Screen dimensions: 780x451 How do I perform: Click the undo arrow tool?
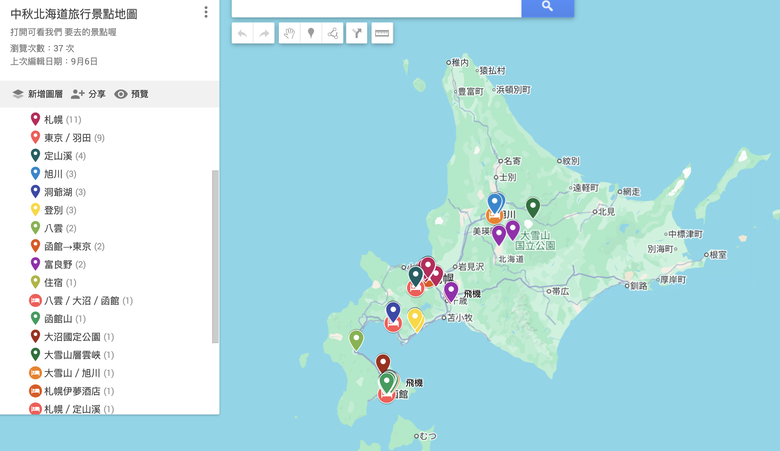point(242,33)
